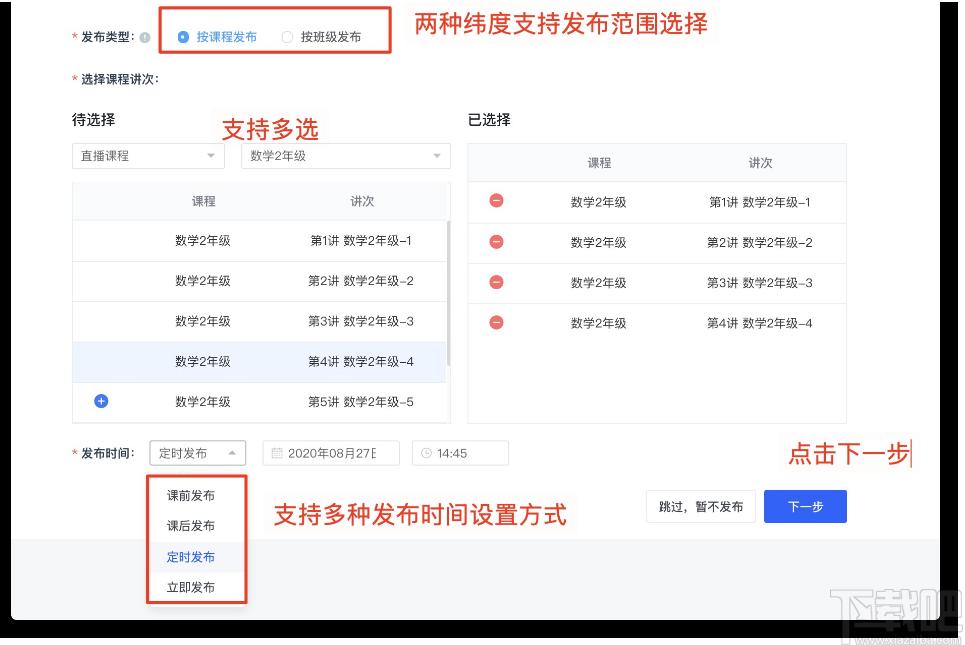Click the 课程 column header in 已选择 table

599,163
